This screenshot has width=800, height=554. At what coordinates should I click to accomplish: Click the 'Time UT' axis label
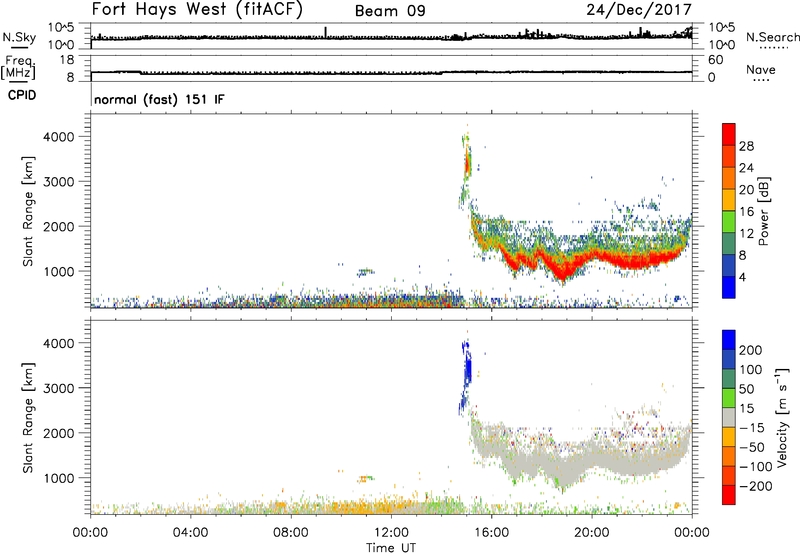tap(391, 548)
